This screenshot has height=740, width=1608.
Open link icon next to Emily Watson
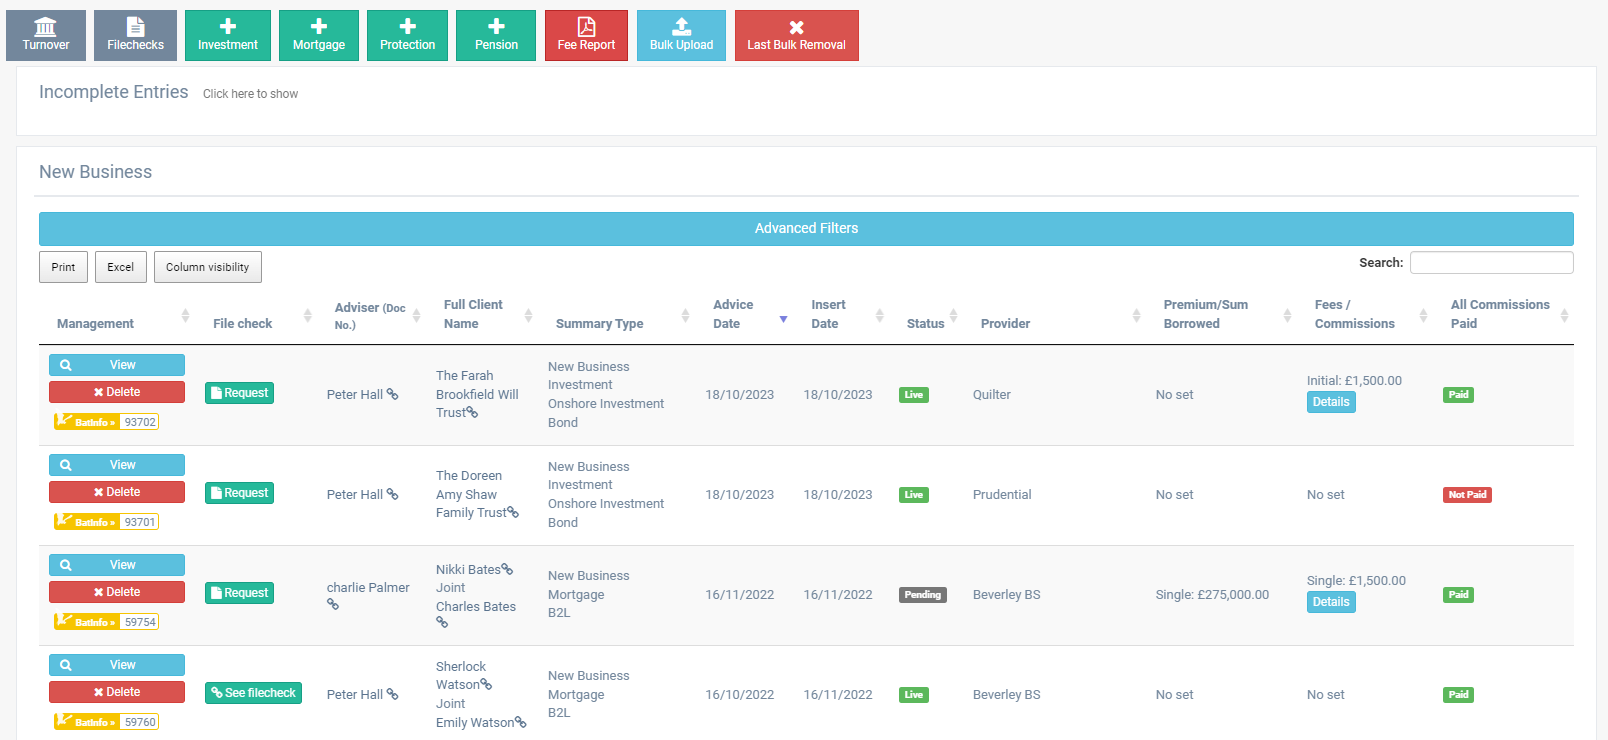(x=520, y=722)
